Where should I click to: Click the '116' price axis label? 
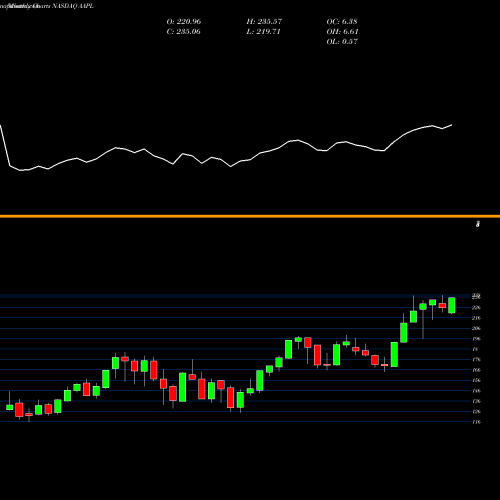pos(476,422)
